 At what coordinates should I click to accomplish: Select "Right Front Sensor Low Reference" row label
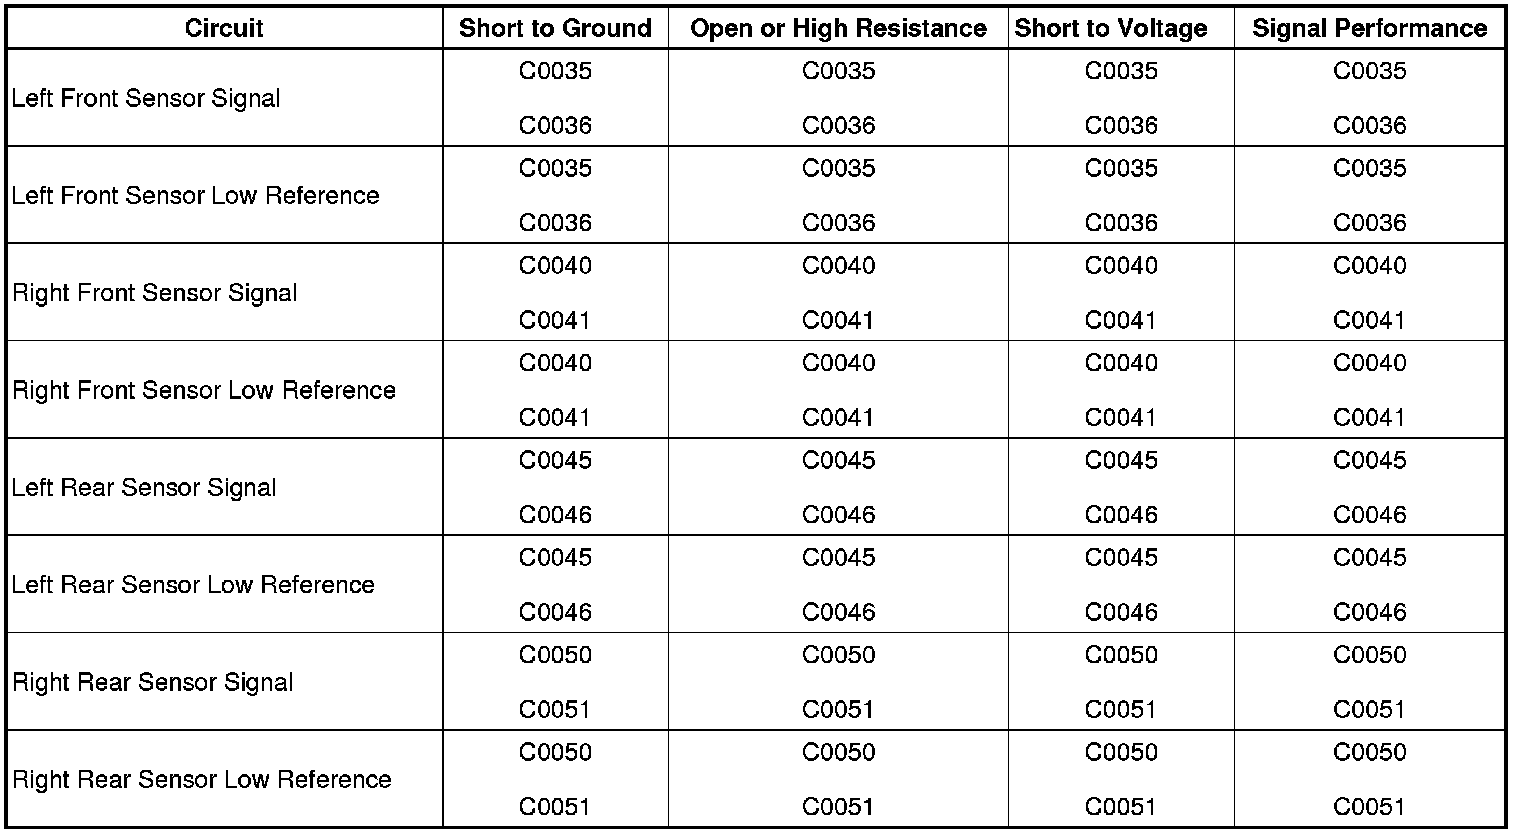[x=204, y=390]
